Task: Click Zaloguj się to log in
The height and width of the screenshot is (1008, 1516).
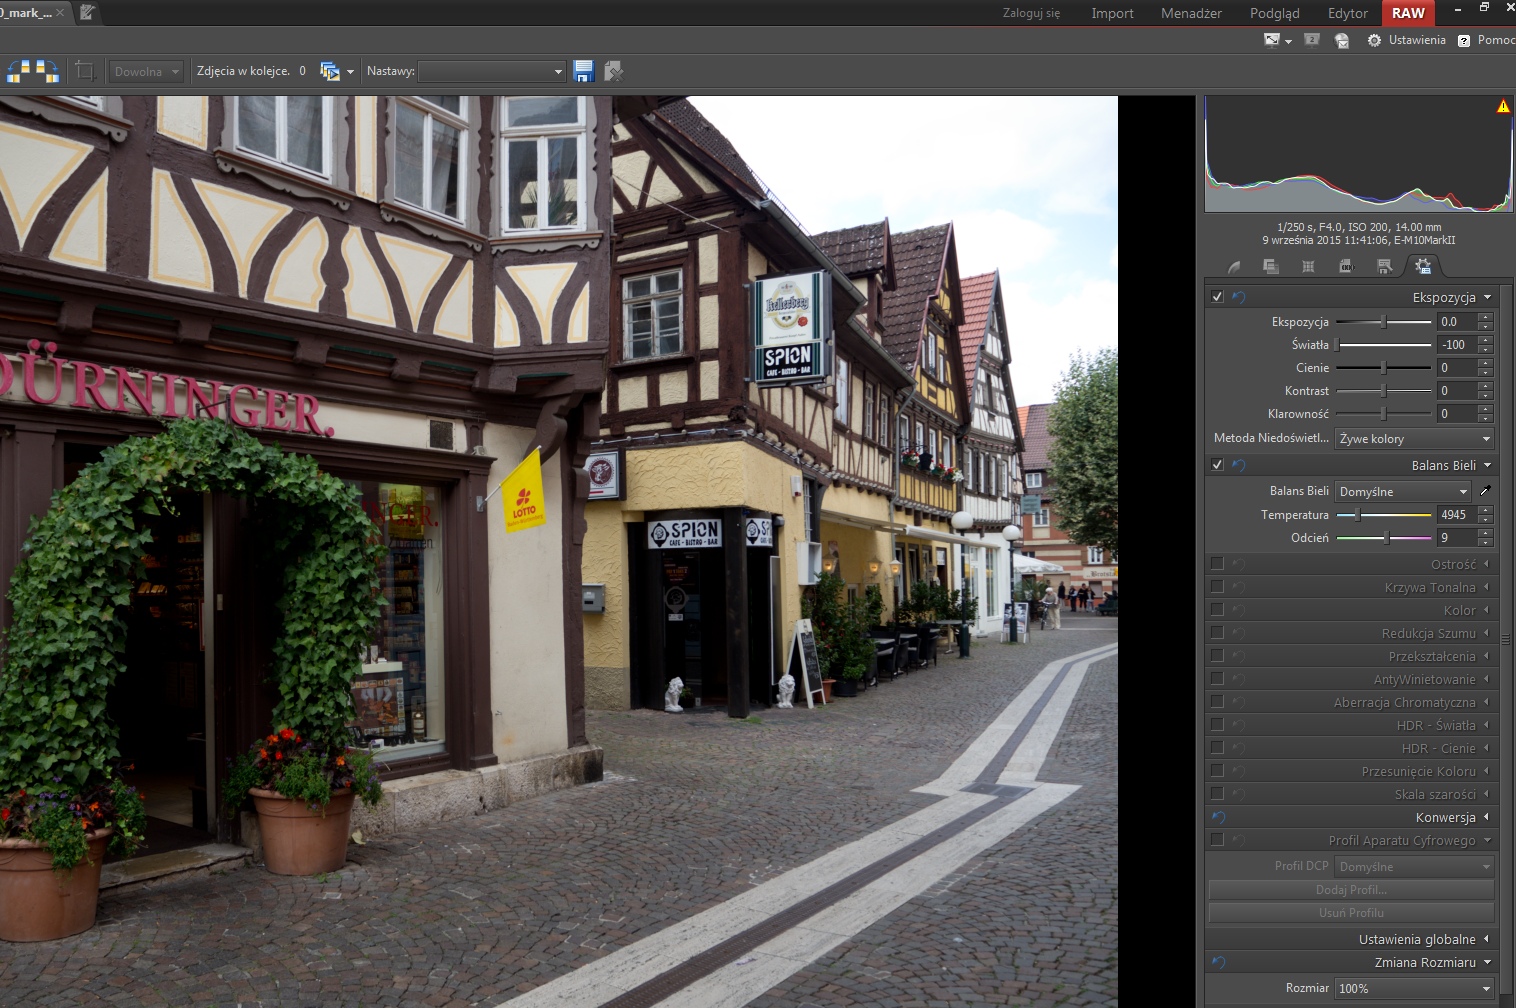Action: pos(1031,13)
